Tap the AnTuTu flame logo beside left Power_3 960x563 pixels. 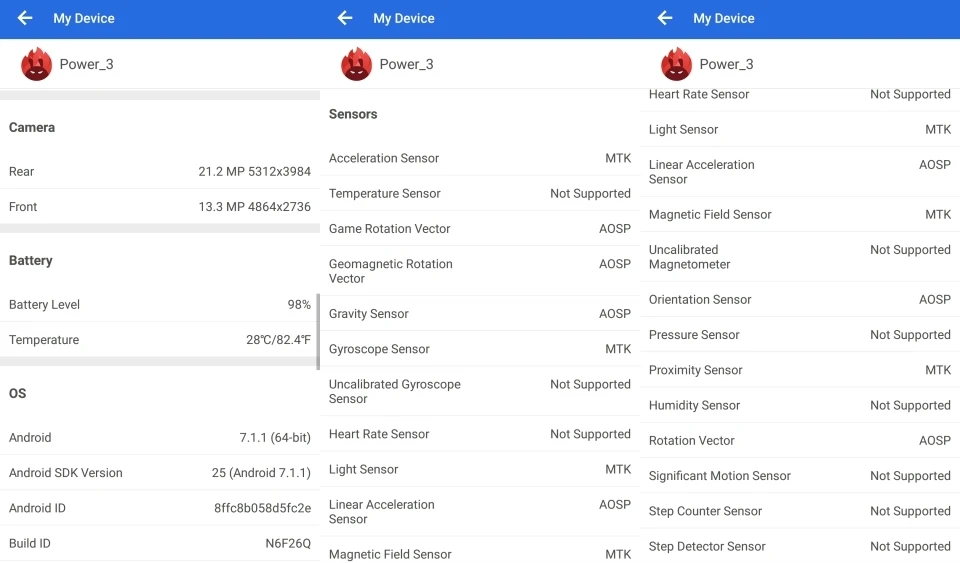pos(37,64)
